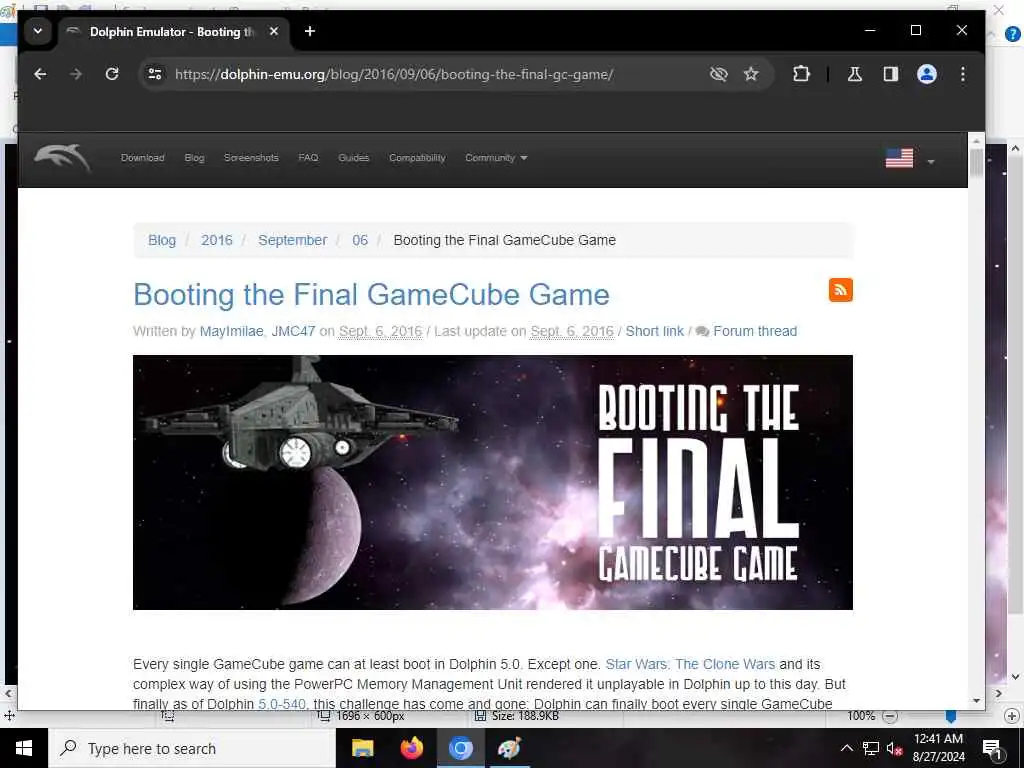The height and width of the screenshot is (768, 1024).
Task: Click the muted volume tray icon
Action: tap(894, 748)
